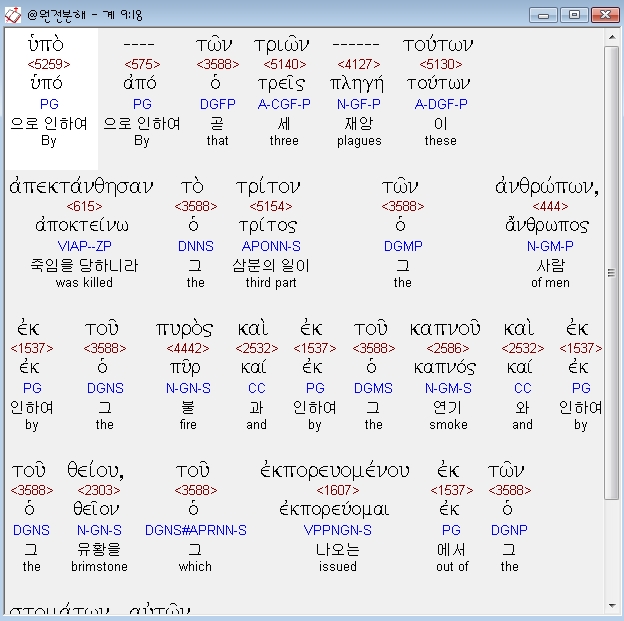This screenshot has height=621, width=624.
Task: Click Strong's number <5154>
Action: pyautogui.click(x=271, y=206)
